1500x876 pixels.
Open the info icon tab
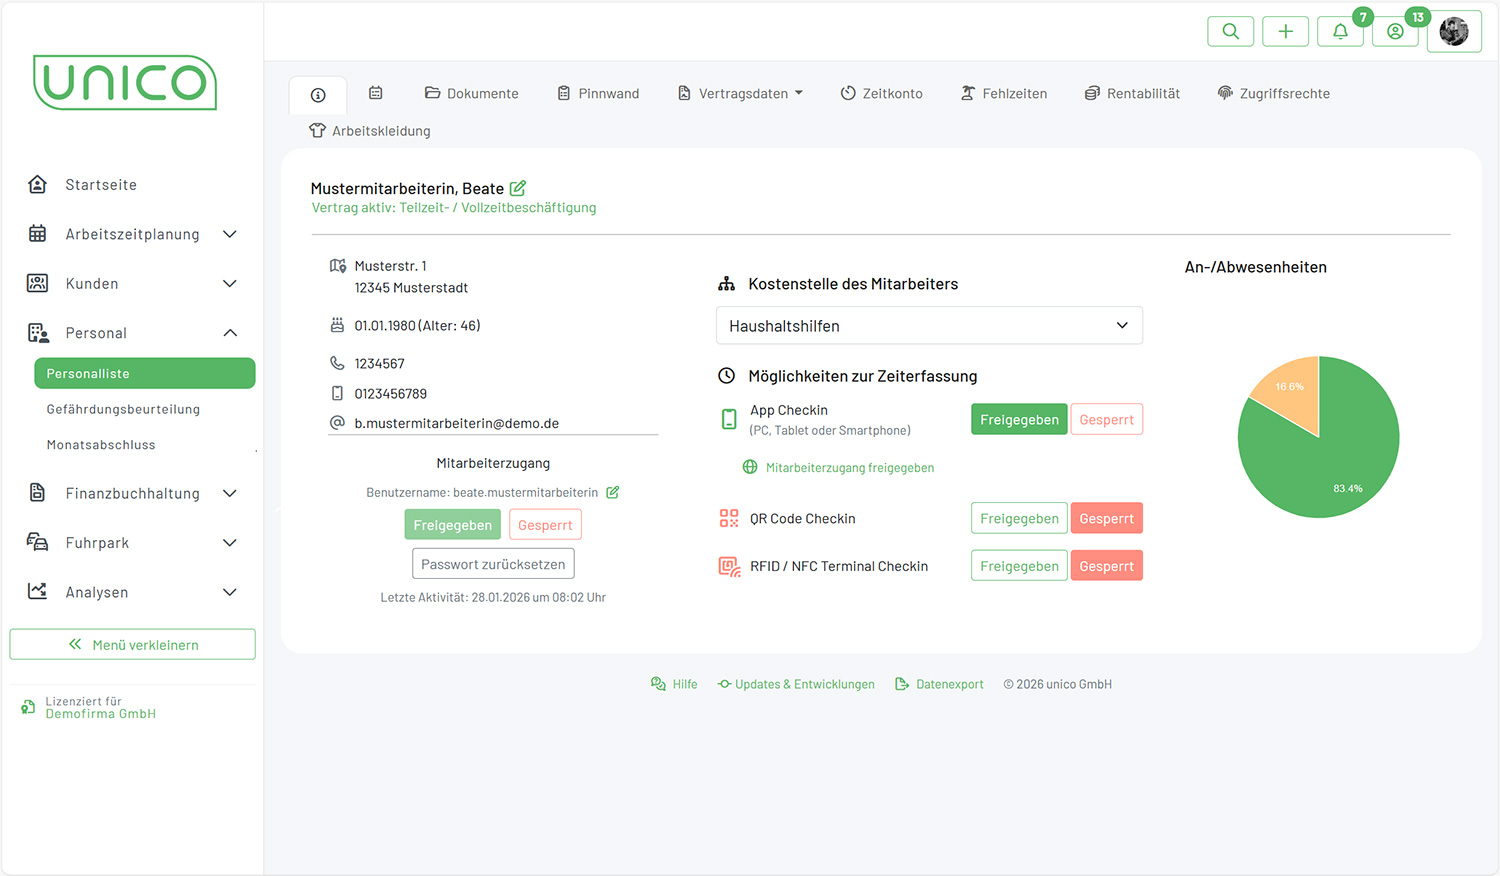point(318,95)
